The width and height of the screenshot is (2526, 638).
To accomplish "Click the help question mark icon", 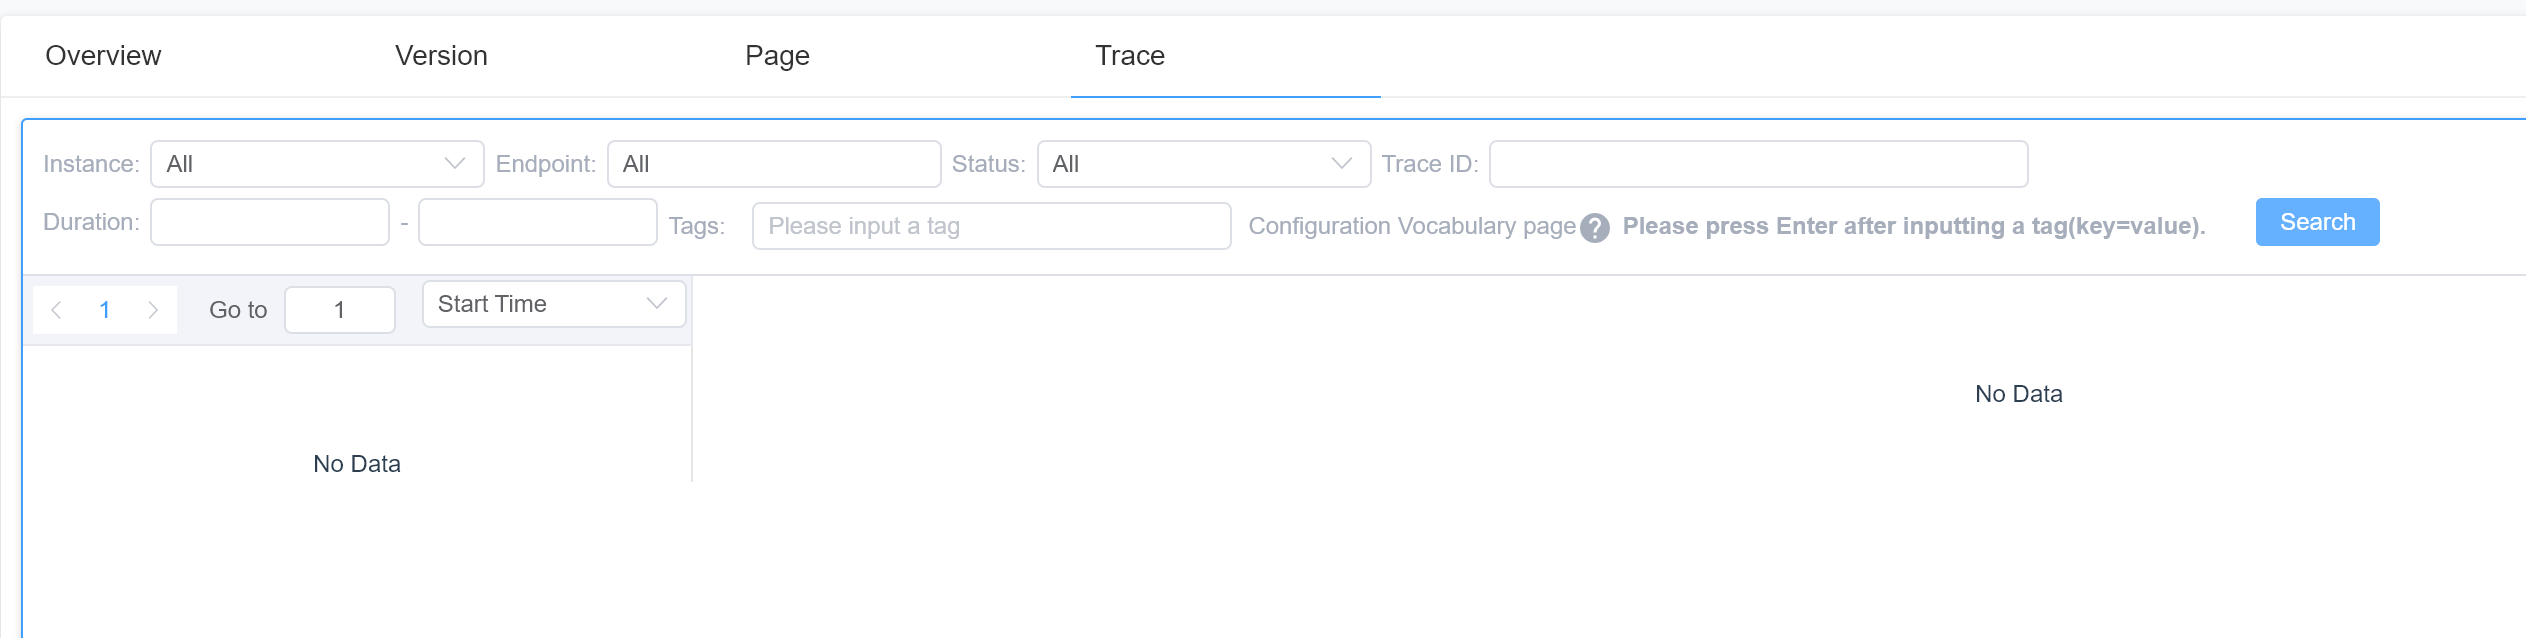I will coord(1594,228).
